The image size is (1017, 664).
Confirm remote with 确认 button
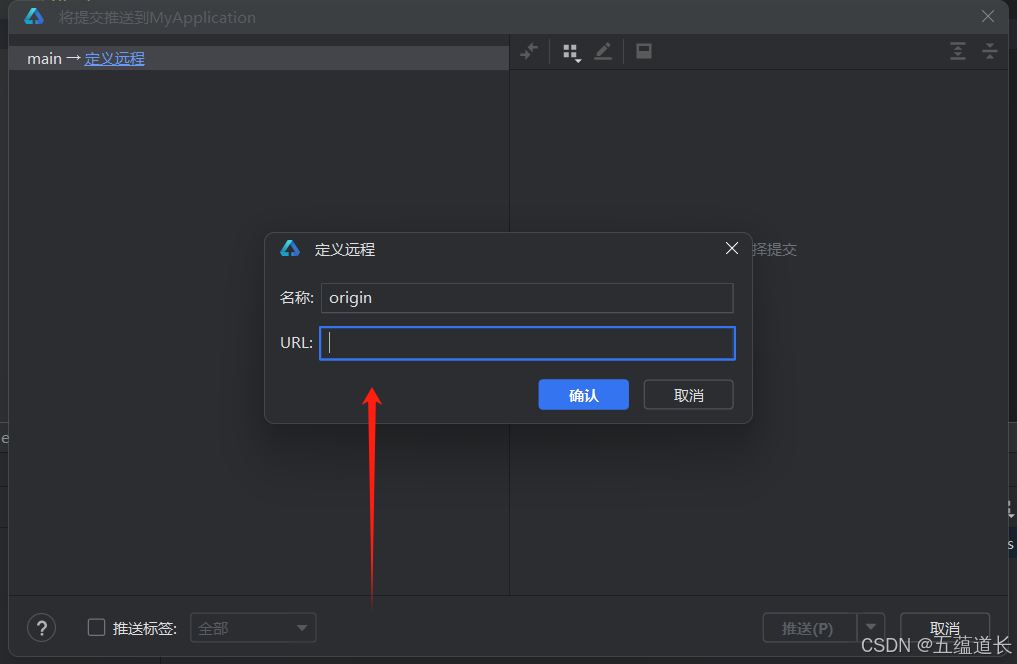pos(583,394)
